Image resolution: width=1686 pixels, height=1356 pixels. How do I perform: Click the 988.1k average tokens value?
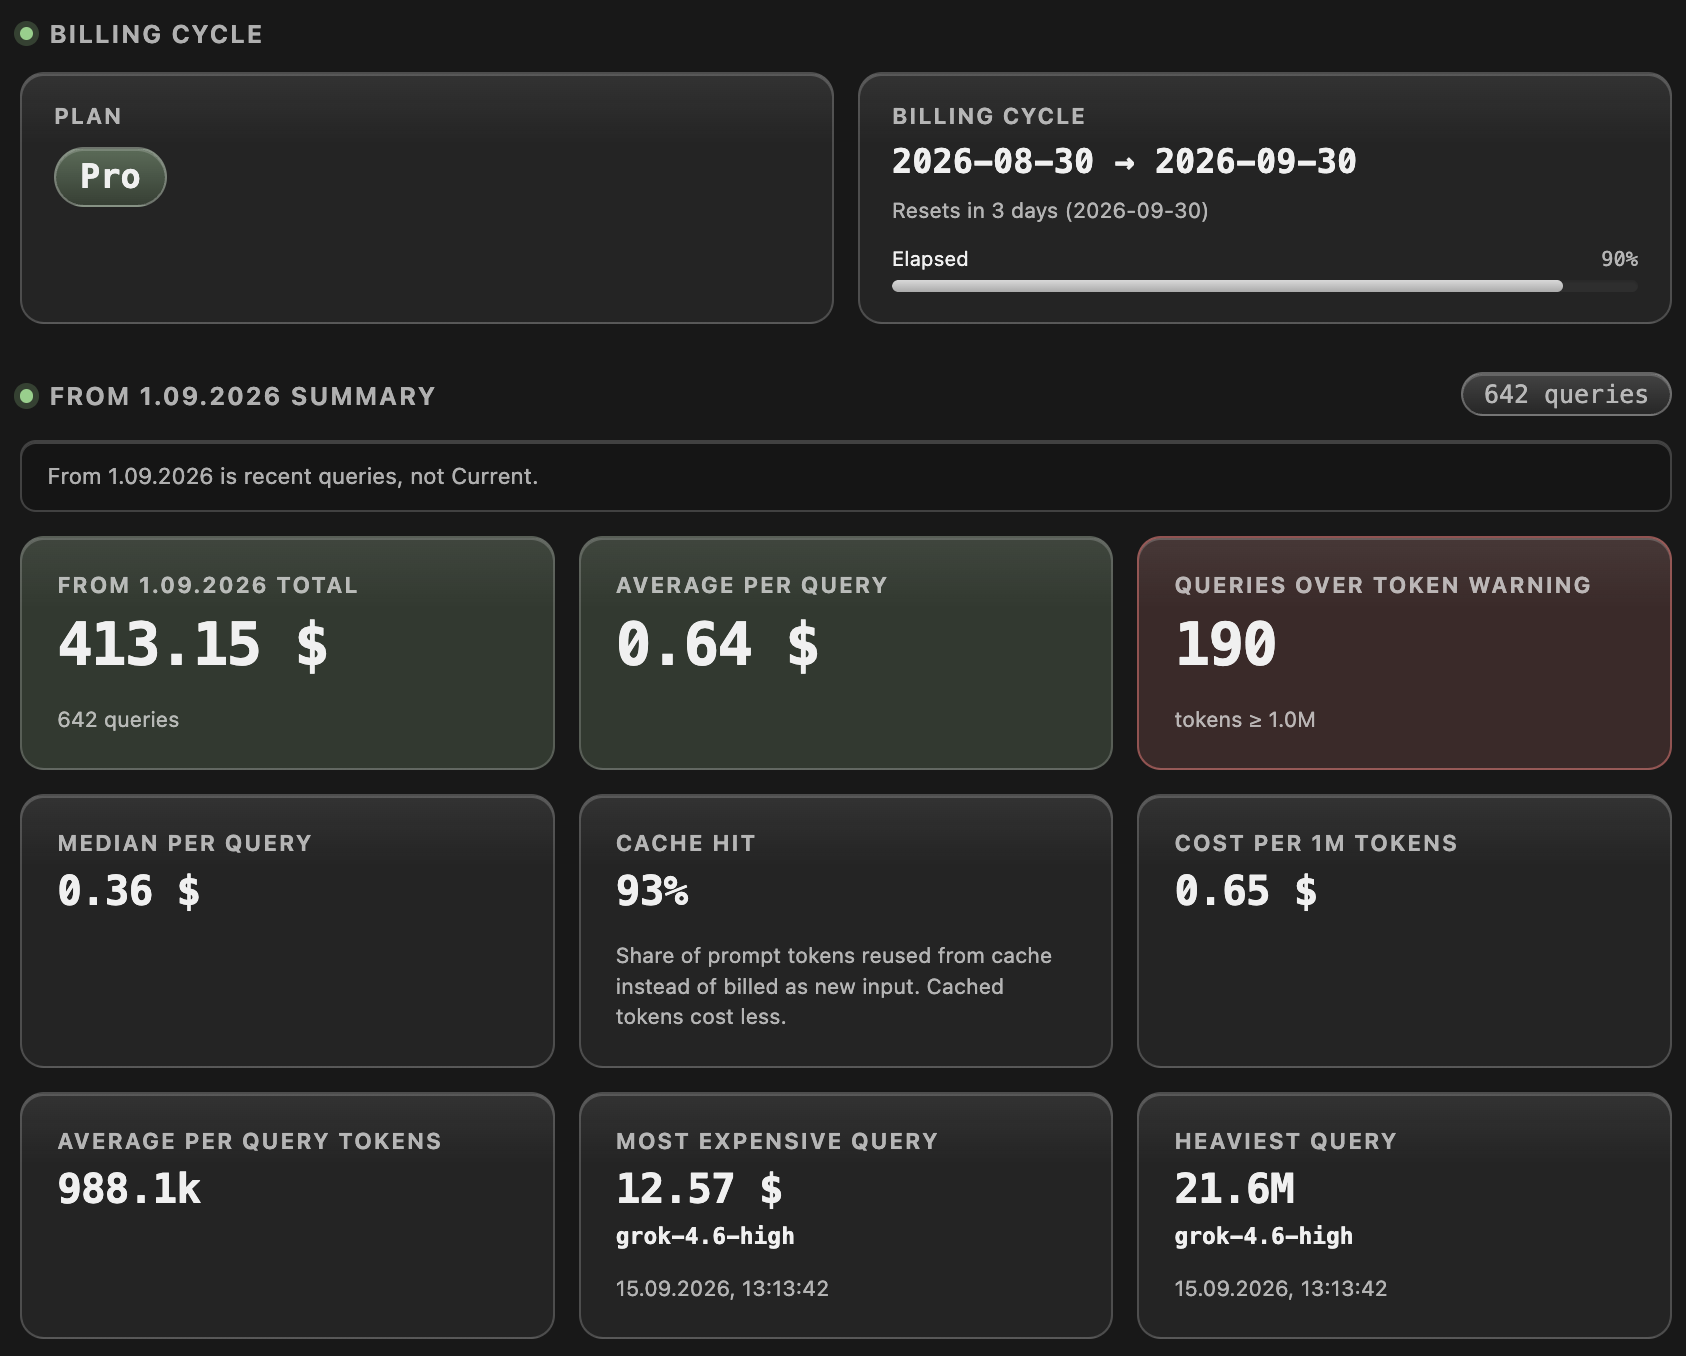pyautogui.click(x=129, y=1189)
